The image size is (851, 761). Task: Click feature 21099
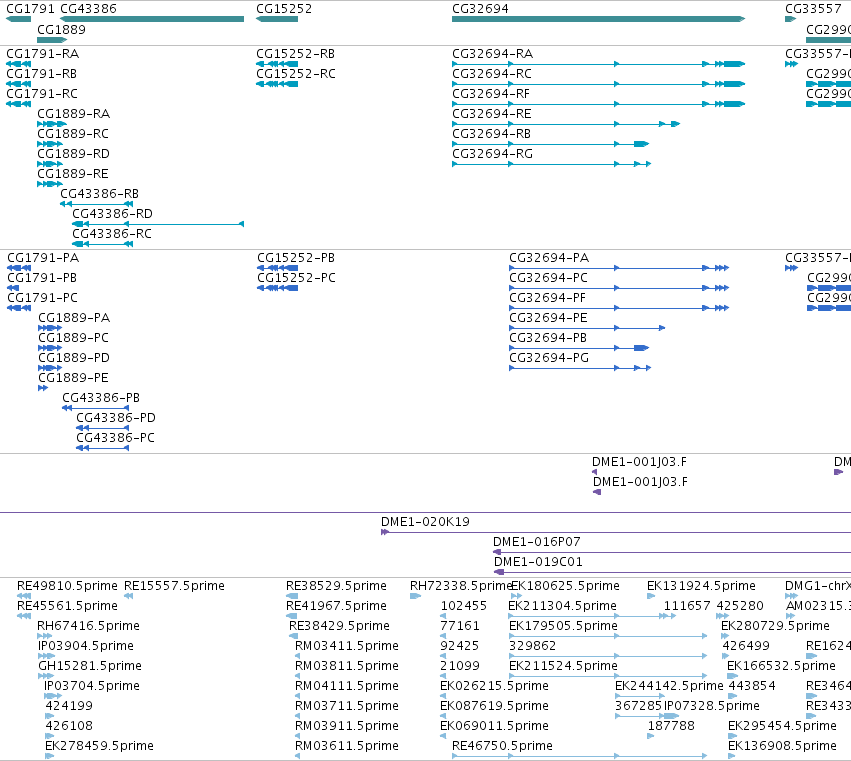click(443, 676)
